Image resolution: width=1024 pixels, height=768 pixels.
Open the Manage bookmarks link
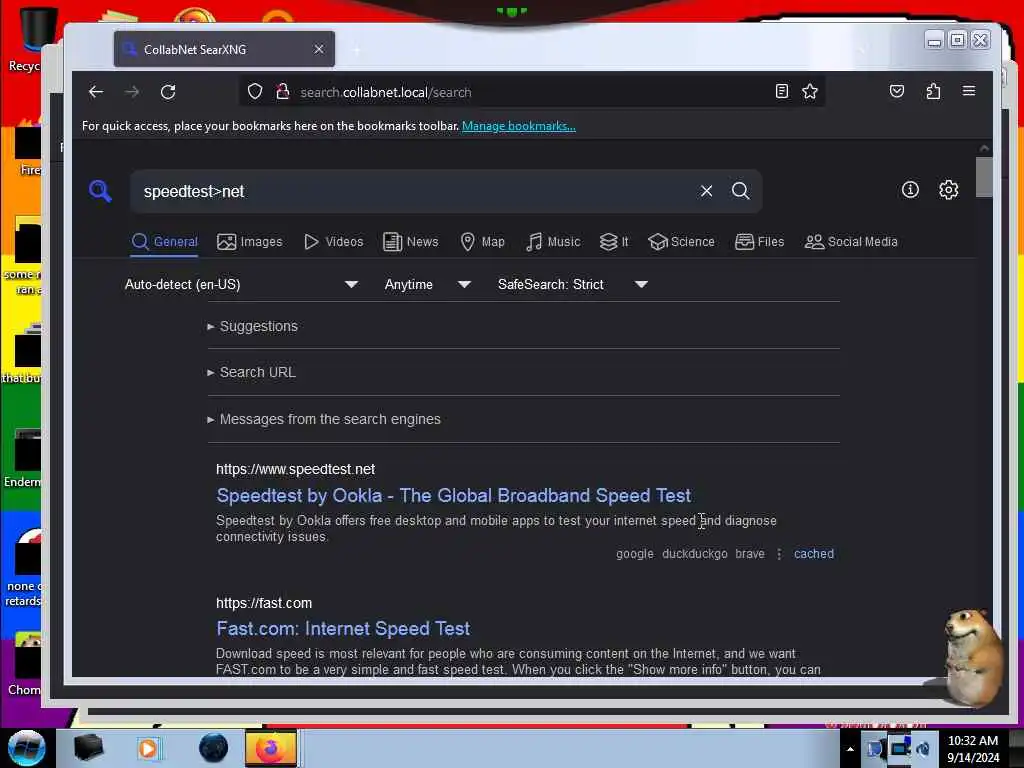(x=519, y=126)
